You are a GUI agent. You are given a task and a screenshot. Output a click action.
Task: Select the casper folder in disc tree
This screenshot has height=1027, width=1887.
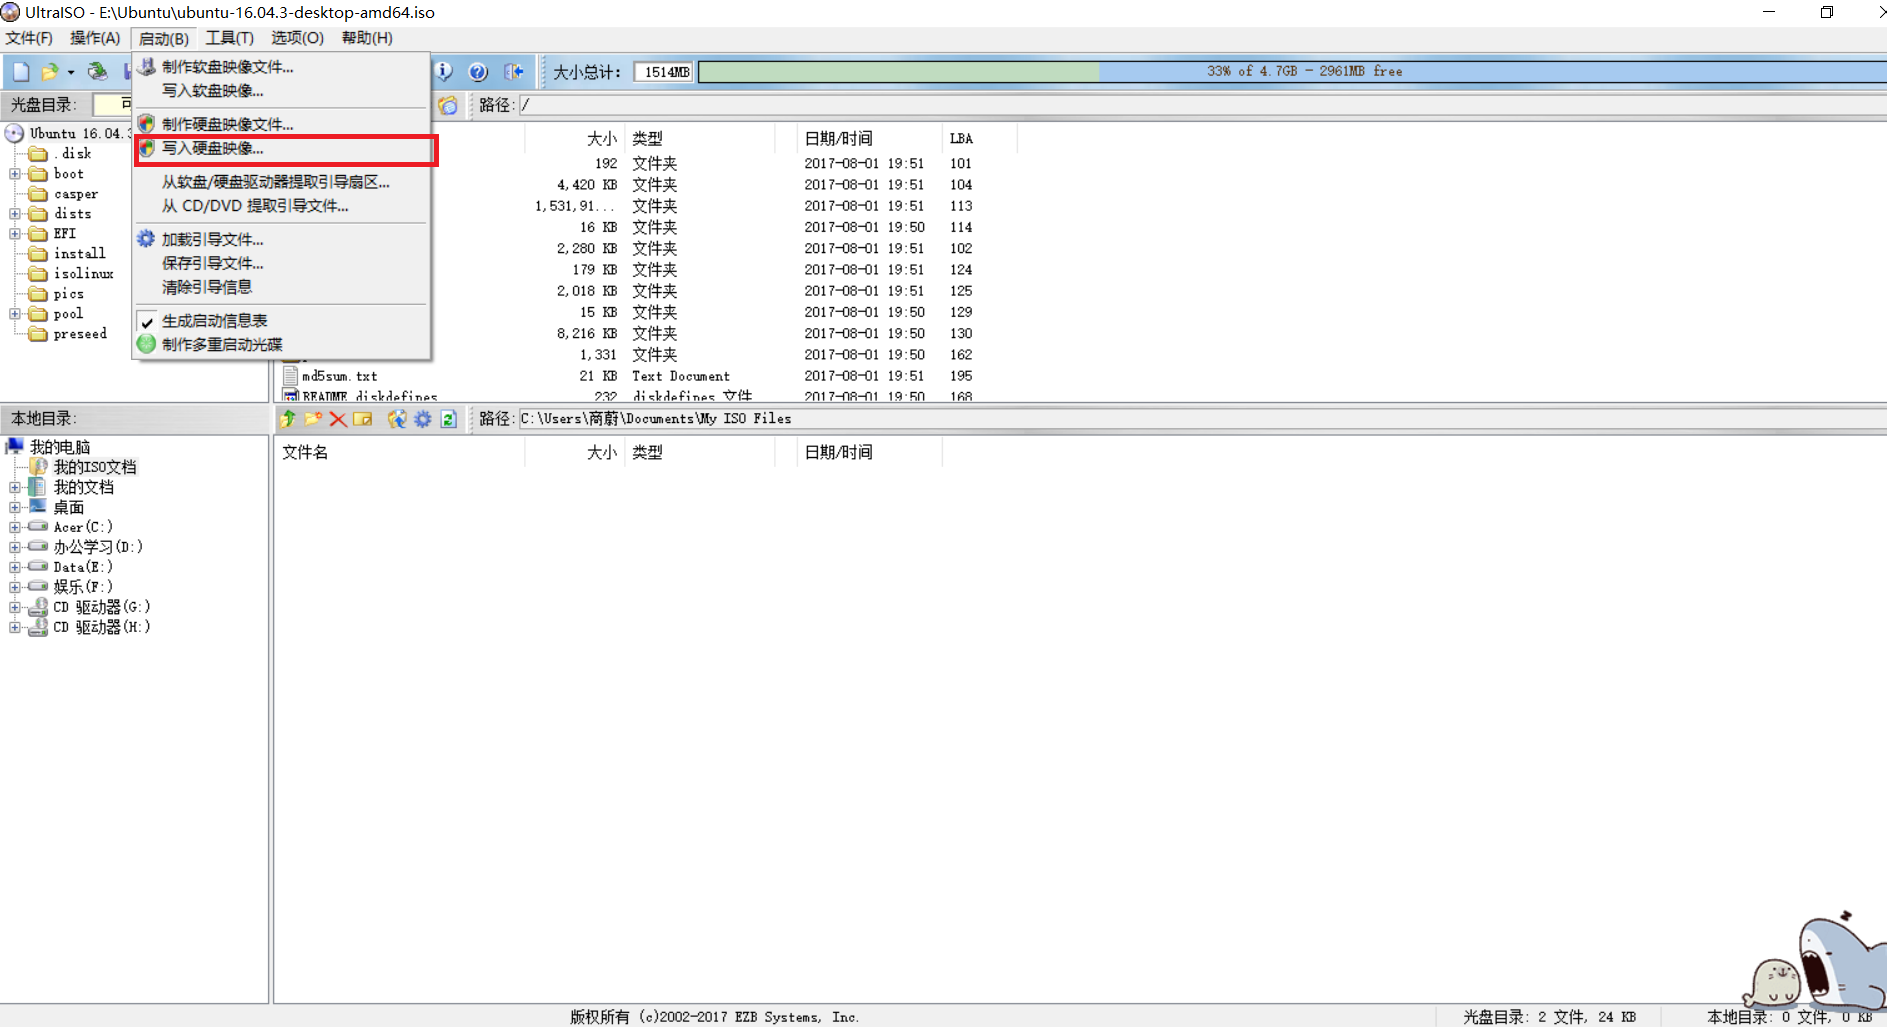point(76,194)
